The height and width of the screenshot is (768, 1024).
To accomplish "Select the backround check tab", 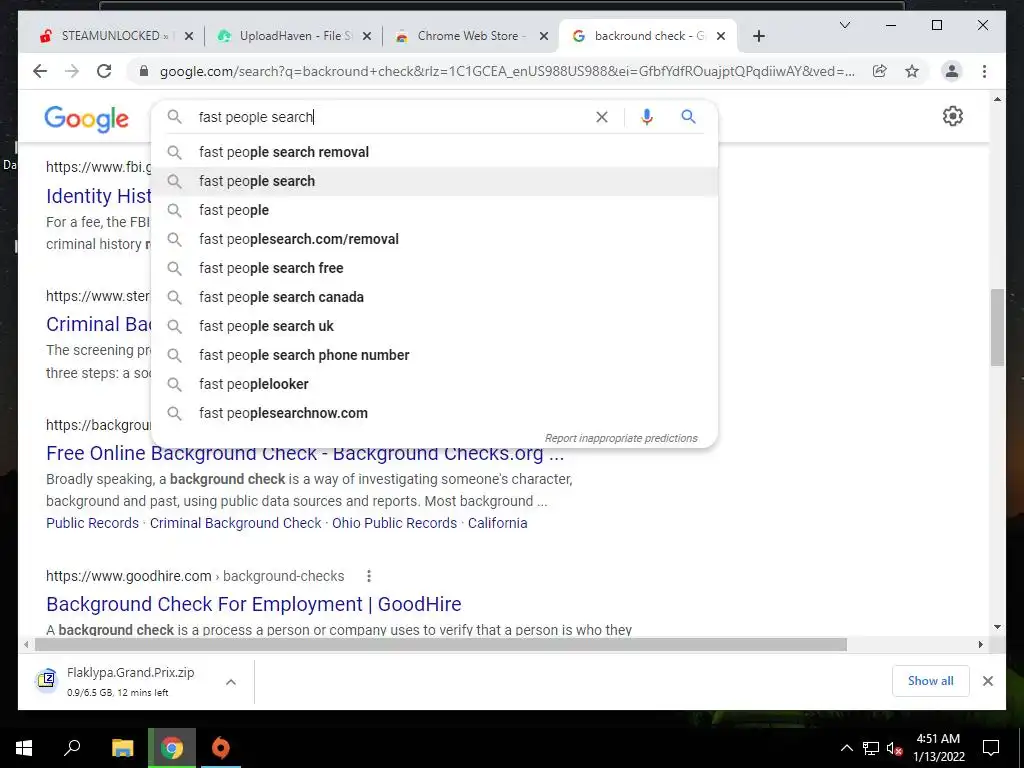I will [x=647, y=36].
